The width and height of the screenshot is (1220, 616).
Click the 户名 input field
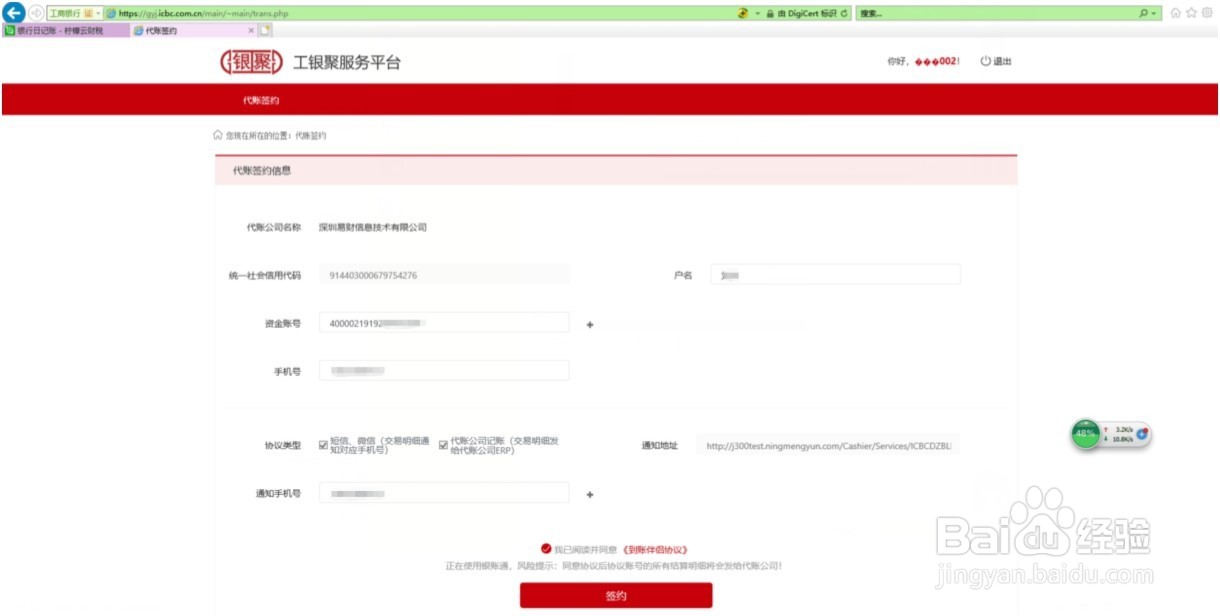coord(835,274)
